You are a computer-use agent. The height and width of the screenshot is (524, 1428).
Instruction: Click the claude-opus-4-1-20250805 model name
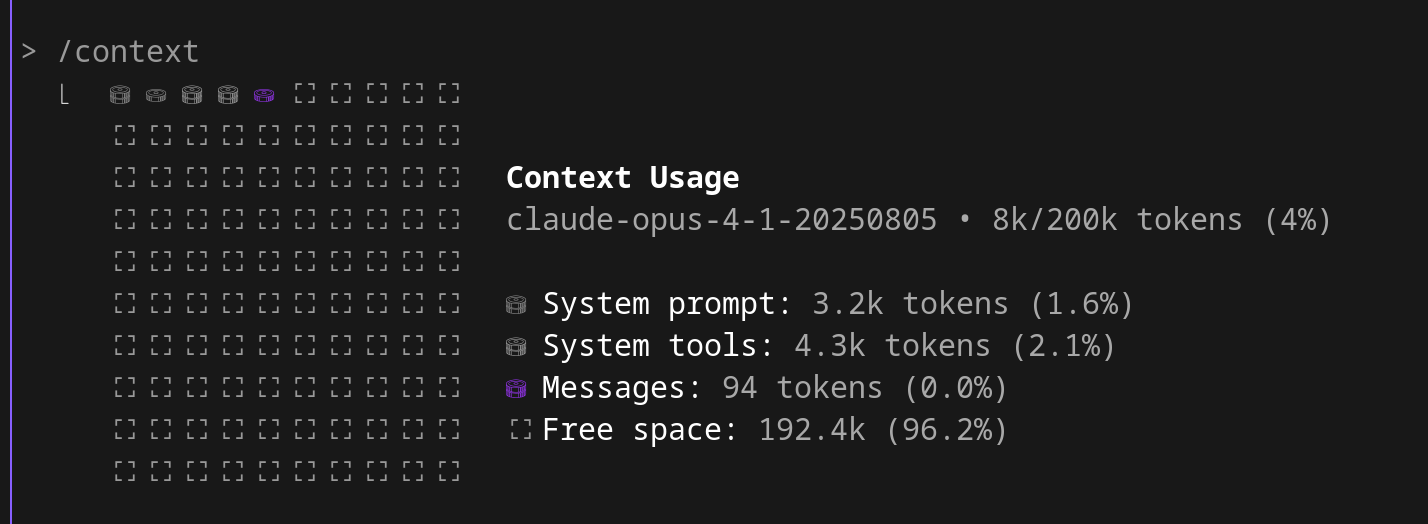[722, 220]
